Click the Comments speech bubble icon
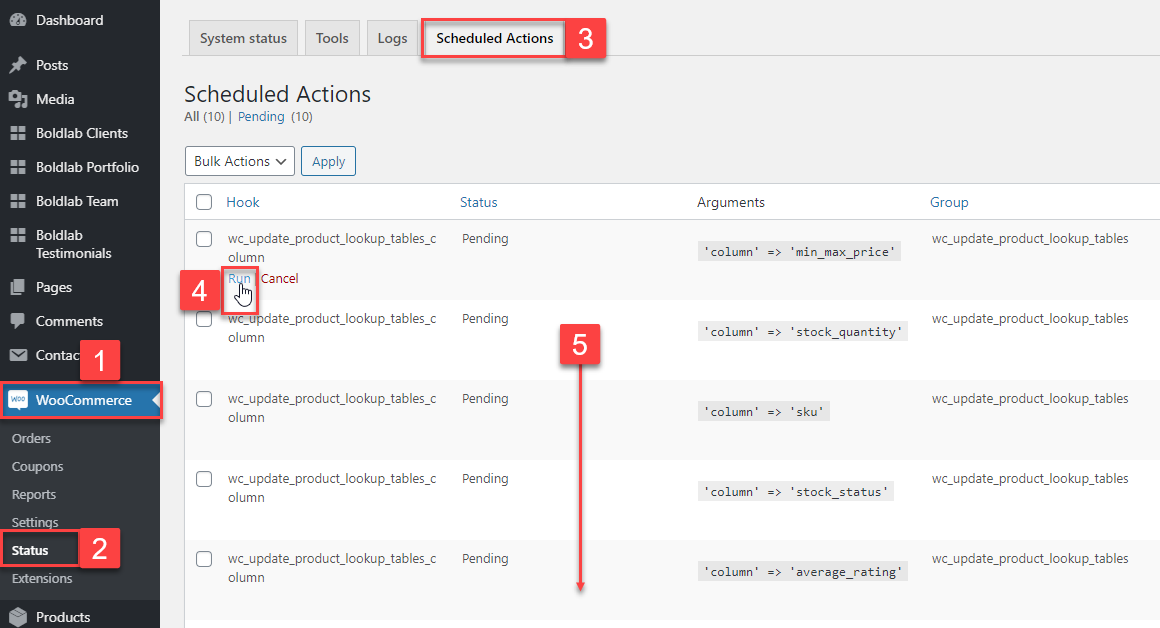The image size is (1160, 628). [x=17, y=321]
